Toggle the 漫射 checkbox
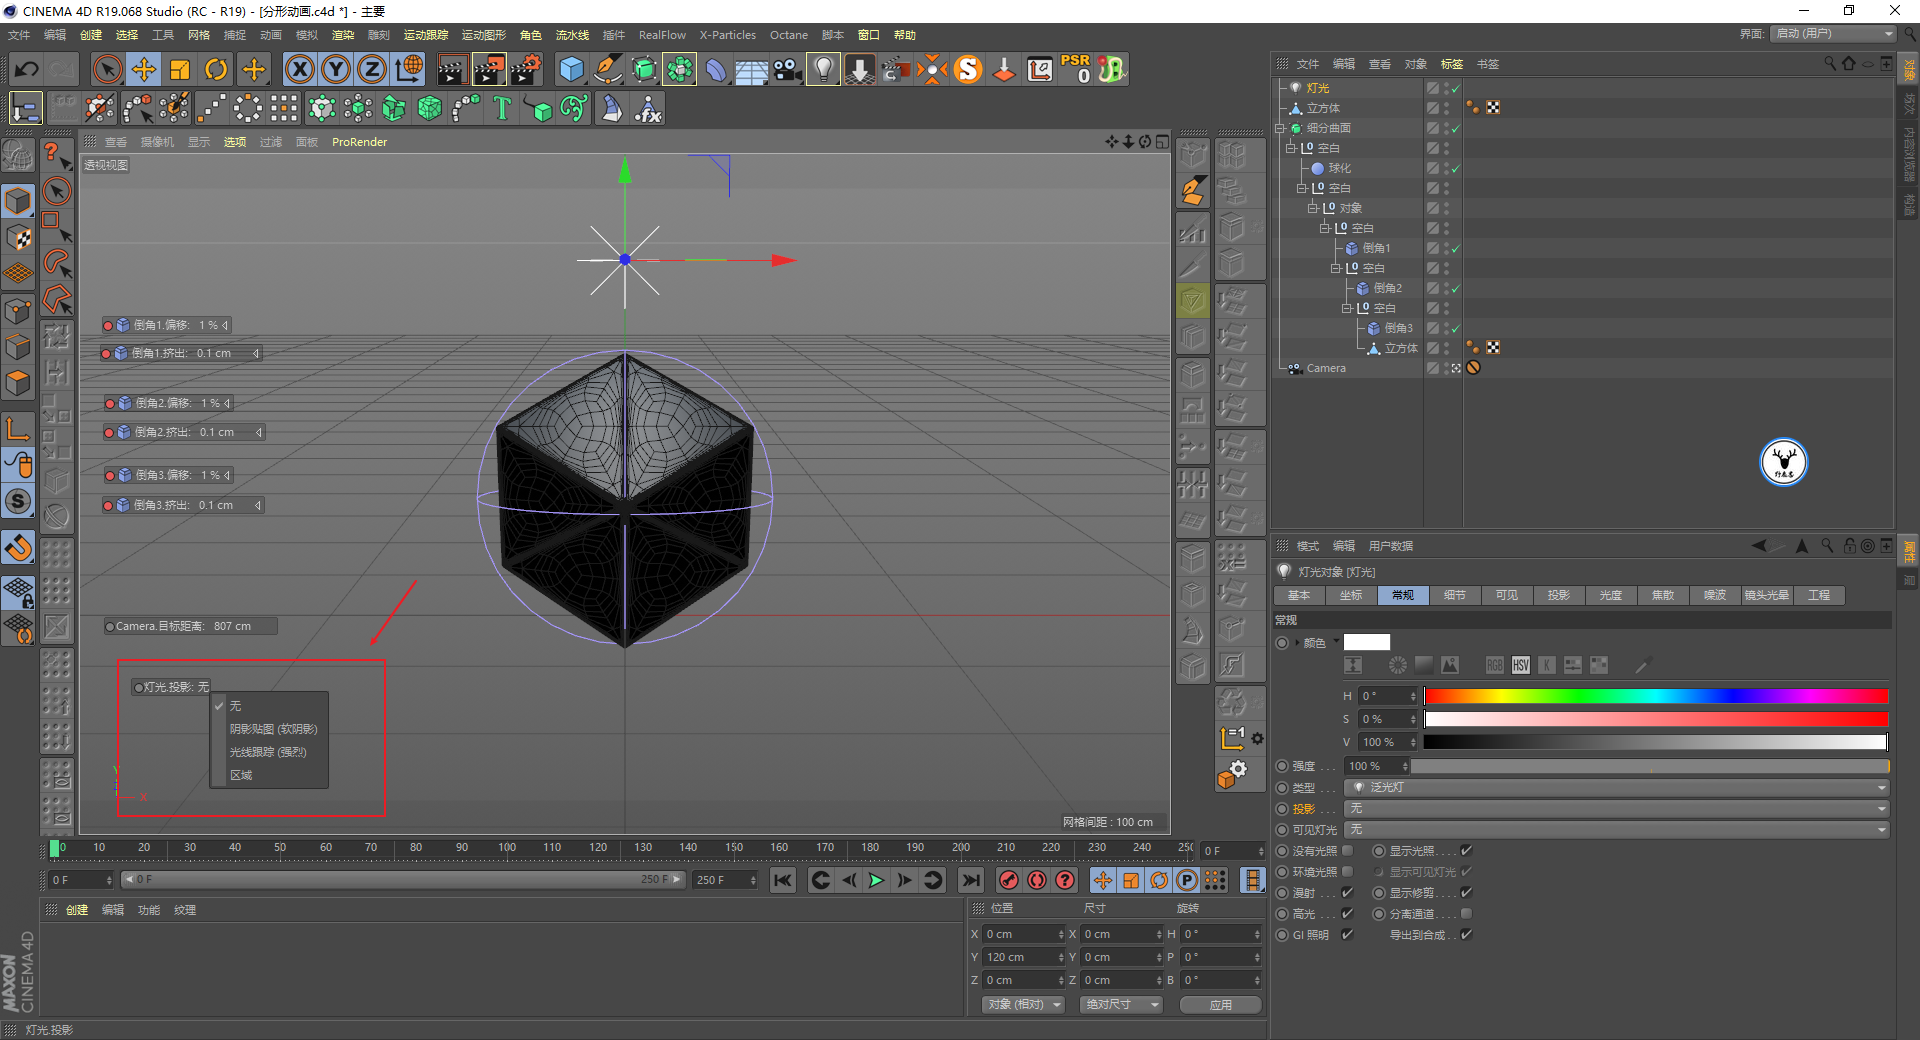The image size is (1920, 1040). coord(1347,893)
